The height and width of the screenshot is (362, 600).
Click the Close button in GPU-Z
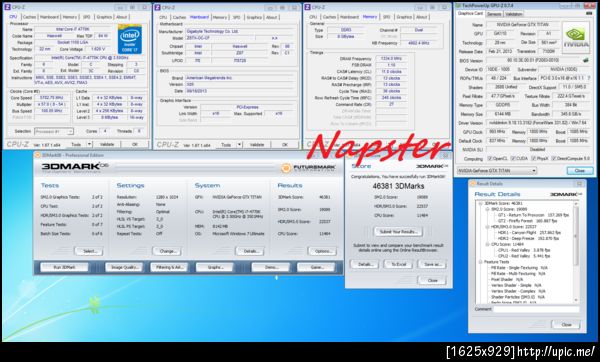[x=580, y=171]
